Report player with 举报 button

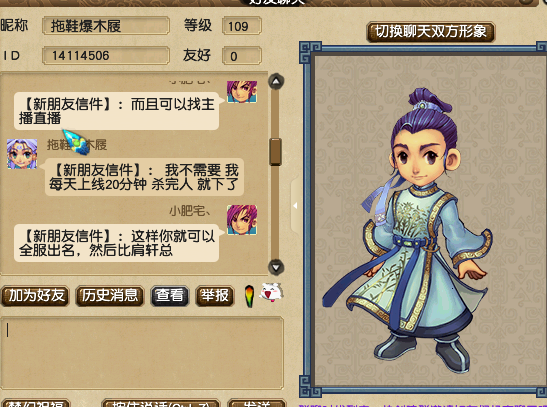tap(214, 296)
